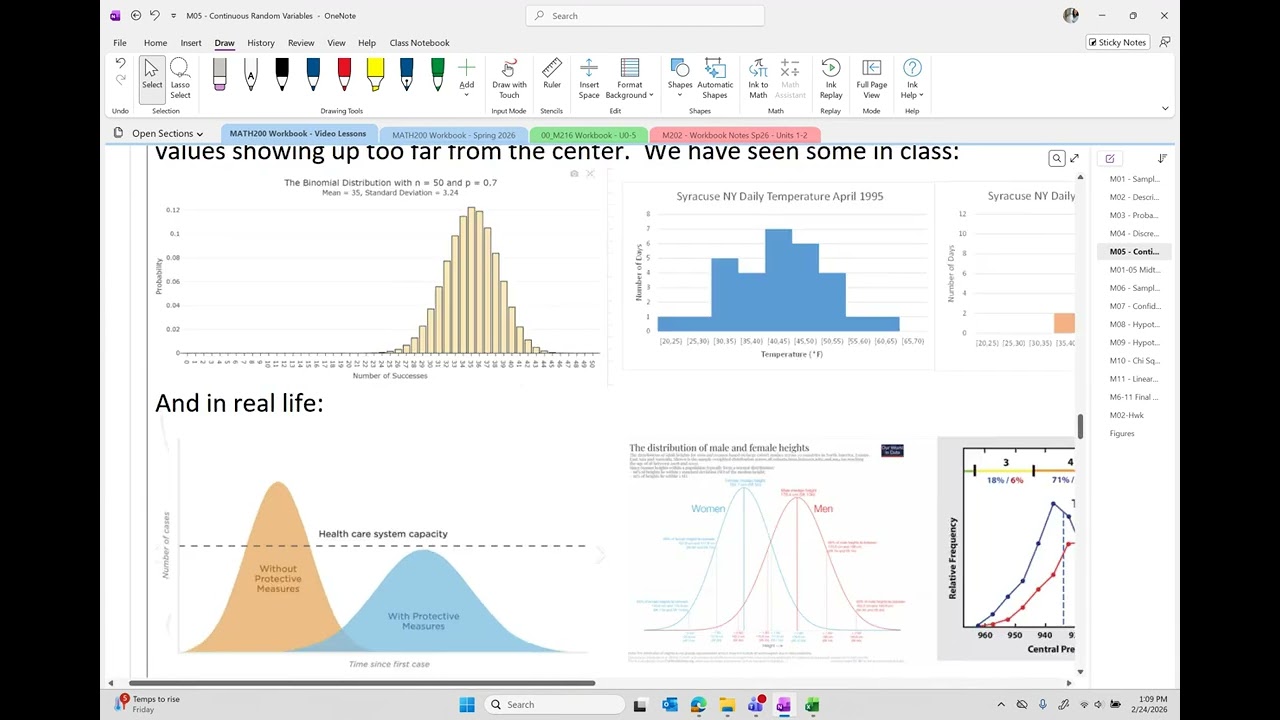Open the Ink Help dropdown

(912, 78)
